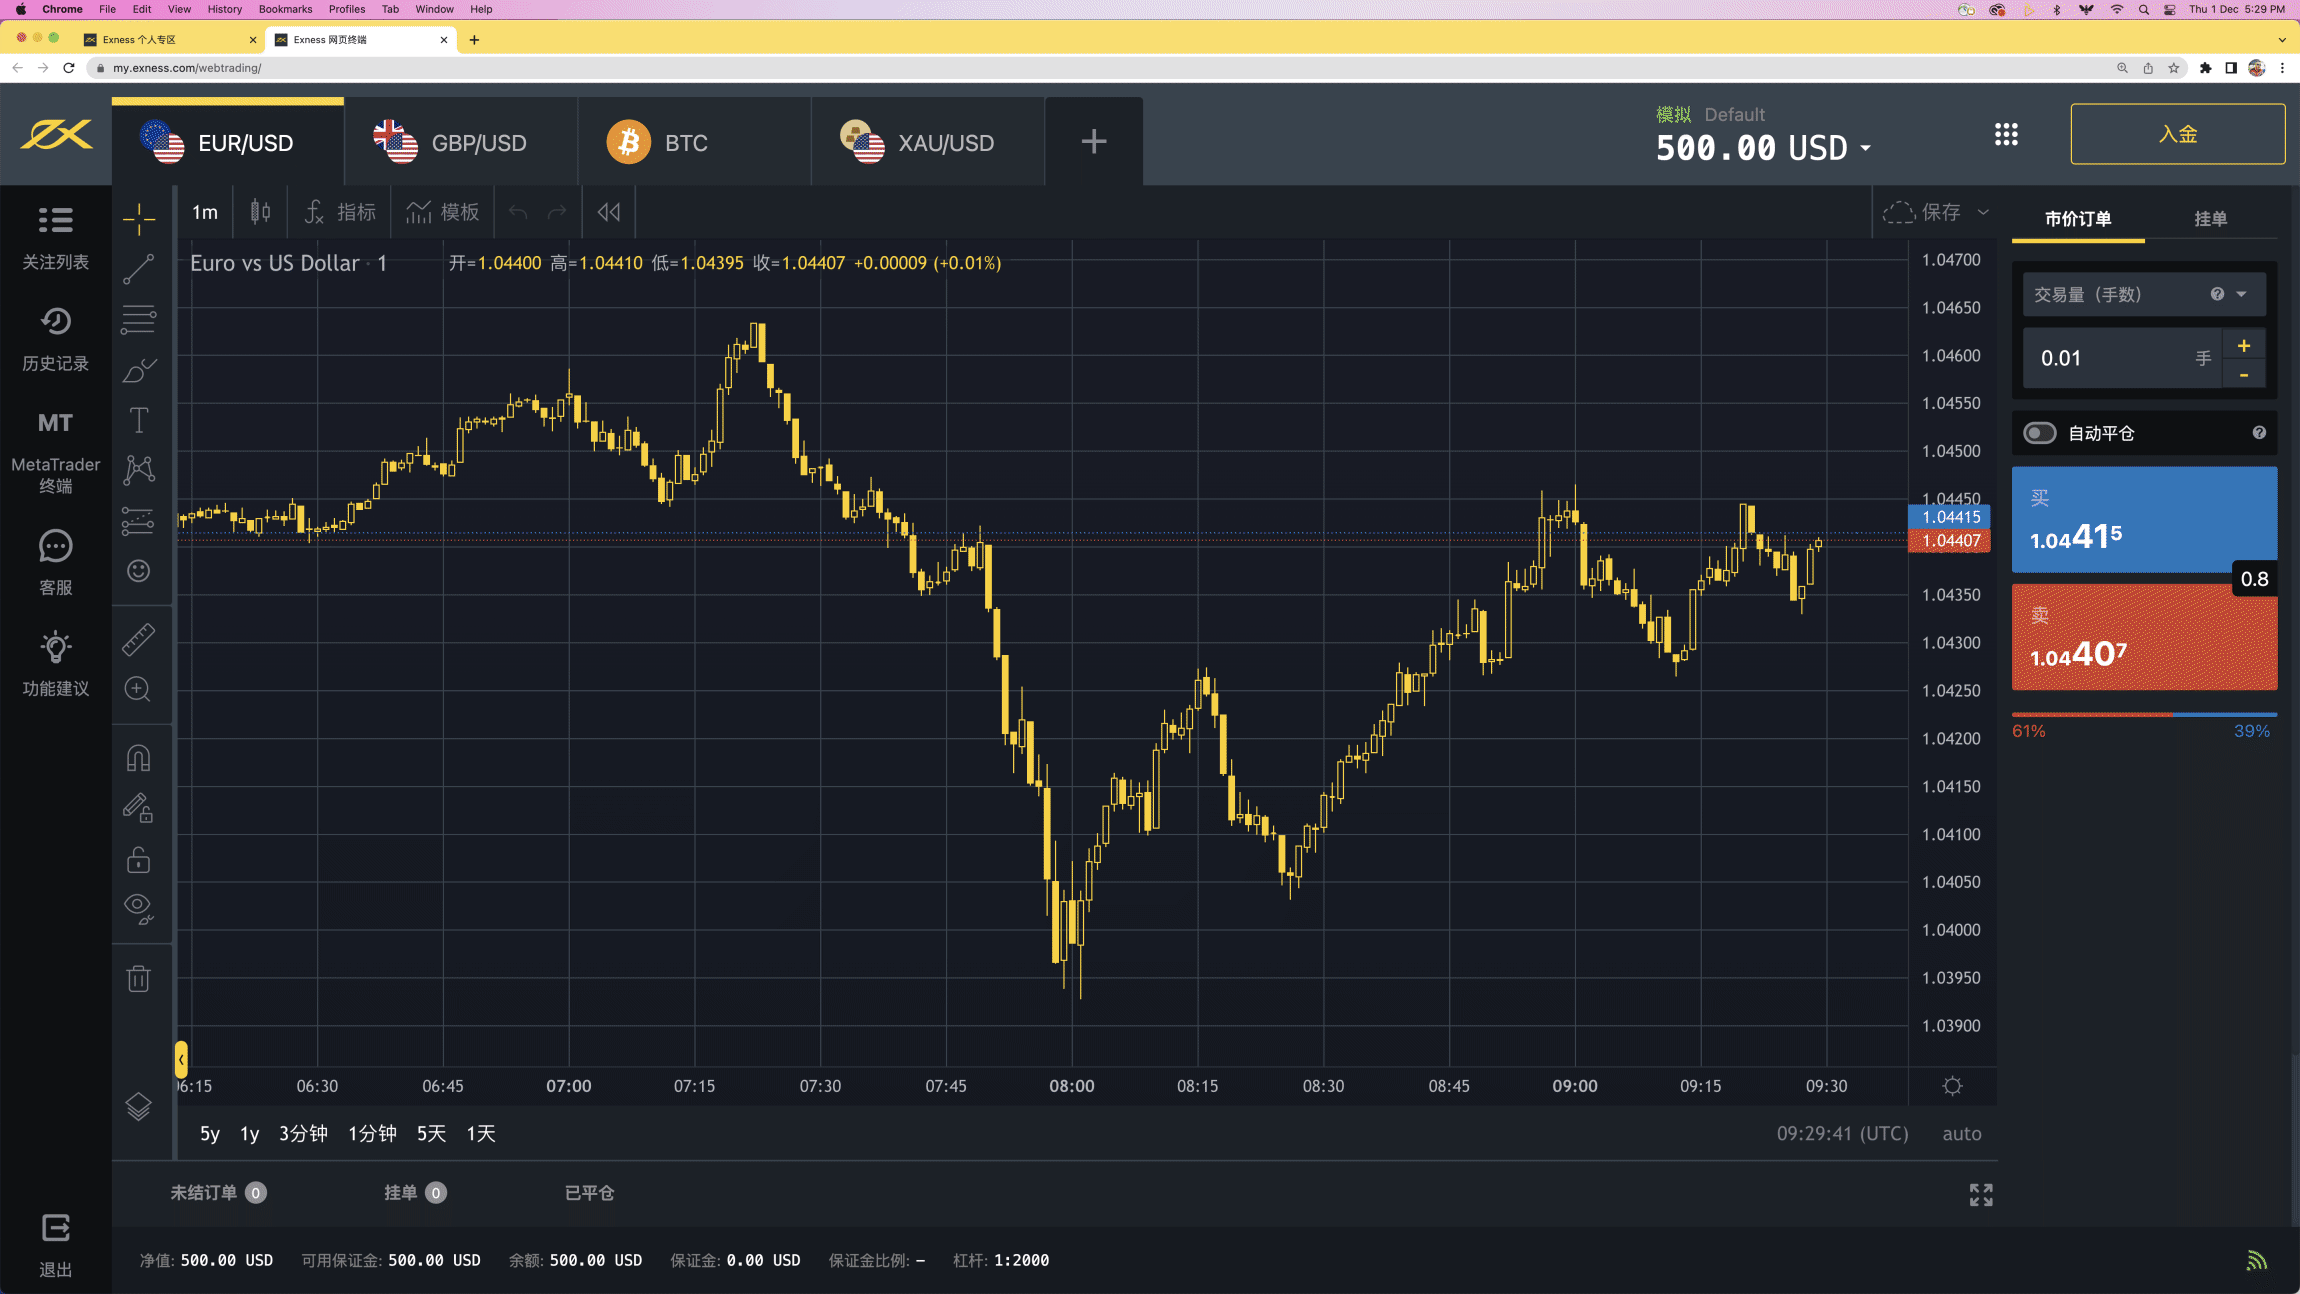2300x1294 pixels.
Task: Open the candlestick chart style icon
Action: pos(260,212)
